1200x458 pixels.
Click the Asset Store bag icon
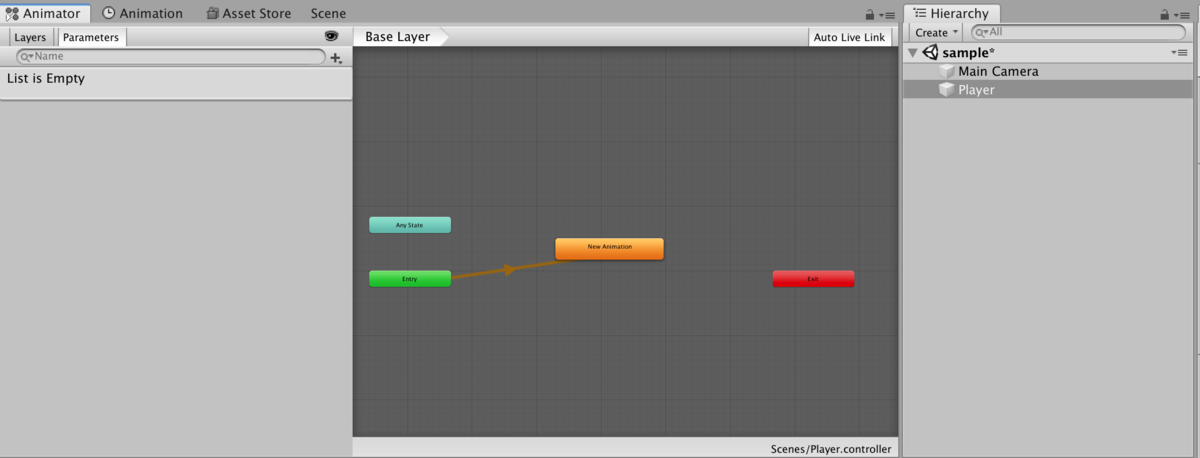(x=213, y=14)
